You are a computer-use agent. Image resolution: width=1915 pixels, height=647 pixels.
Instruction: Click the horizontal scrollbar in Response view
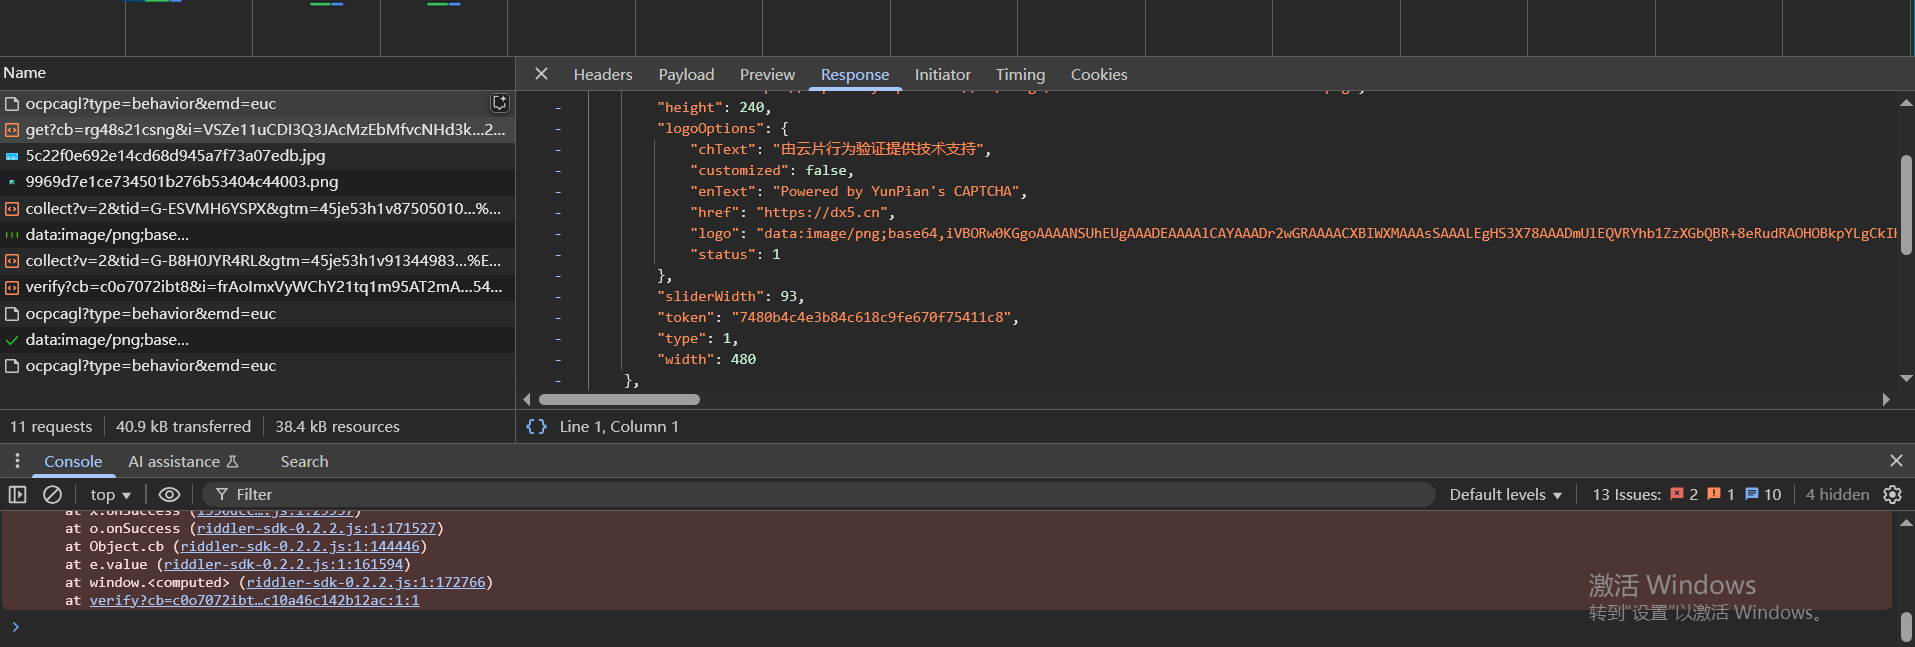pyautogui.click(x=619, y=400)
